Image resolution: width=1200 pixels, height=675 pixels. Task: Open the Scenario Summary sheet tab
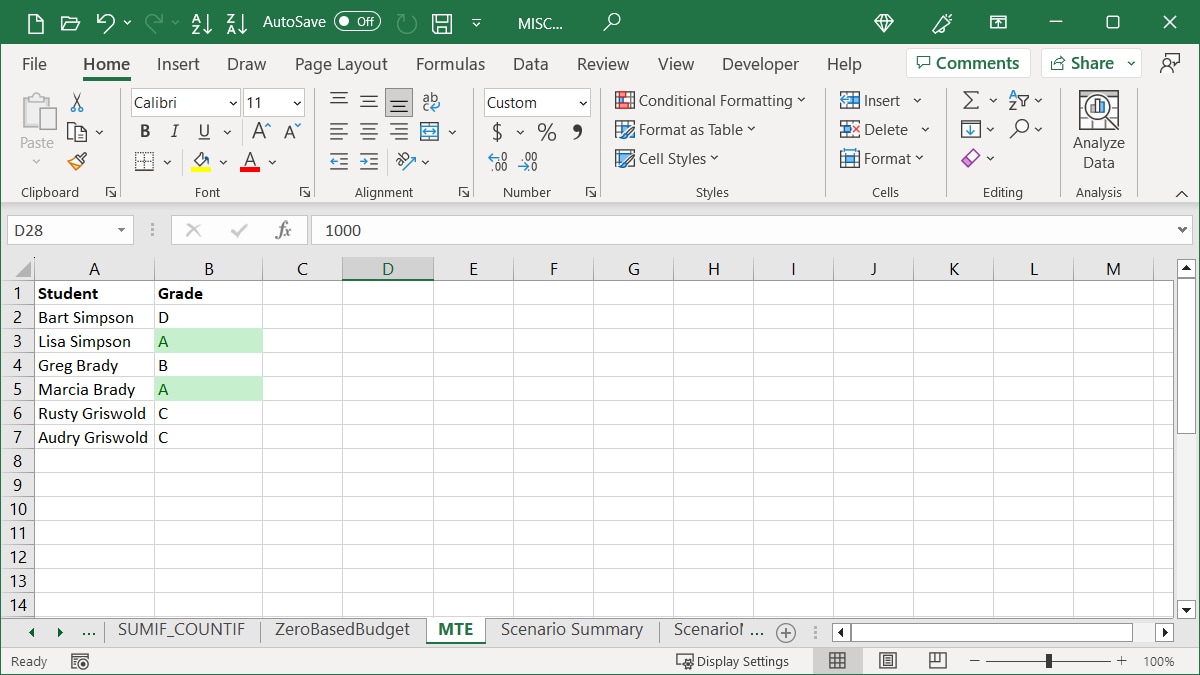coord(572,630)
